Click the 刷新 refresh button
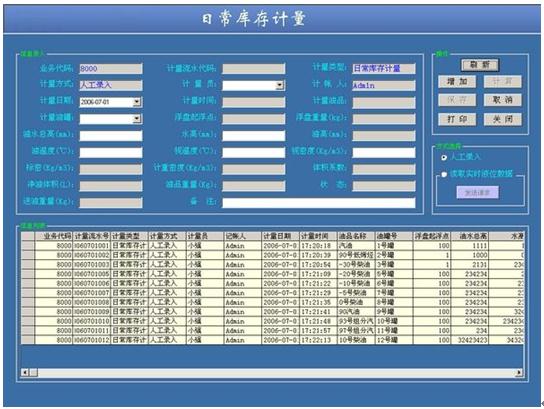The width and height of the screenshot is (544, 409). (x=480, y=65)
